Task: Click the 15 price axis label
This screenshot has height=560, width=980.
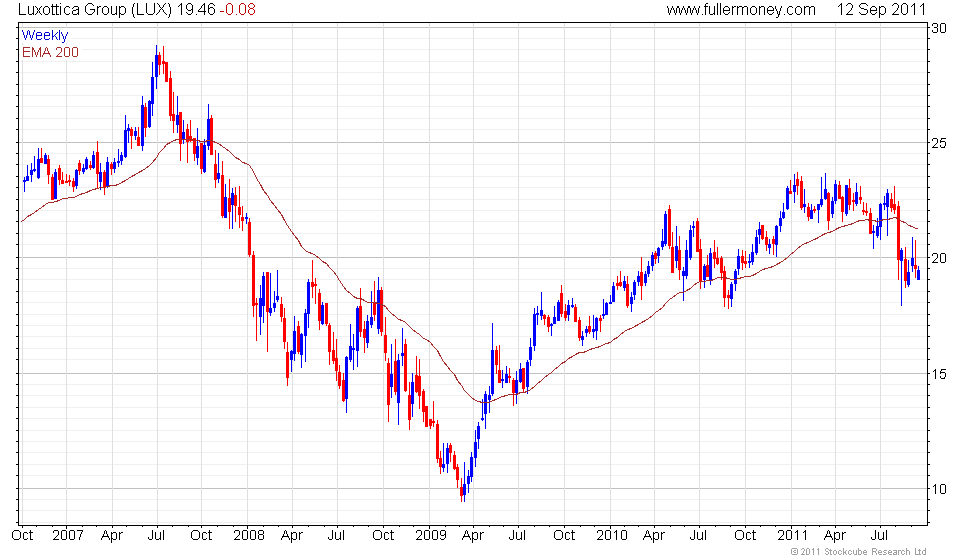Action: coord(939,374)
